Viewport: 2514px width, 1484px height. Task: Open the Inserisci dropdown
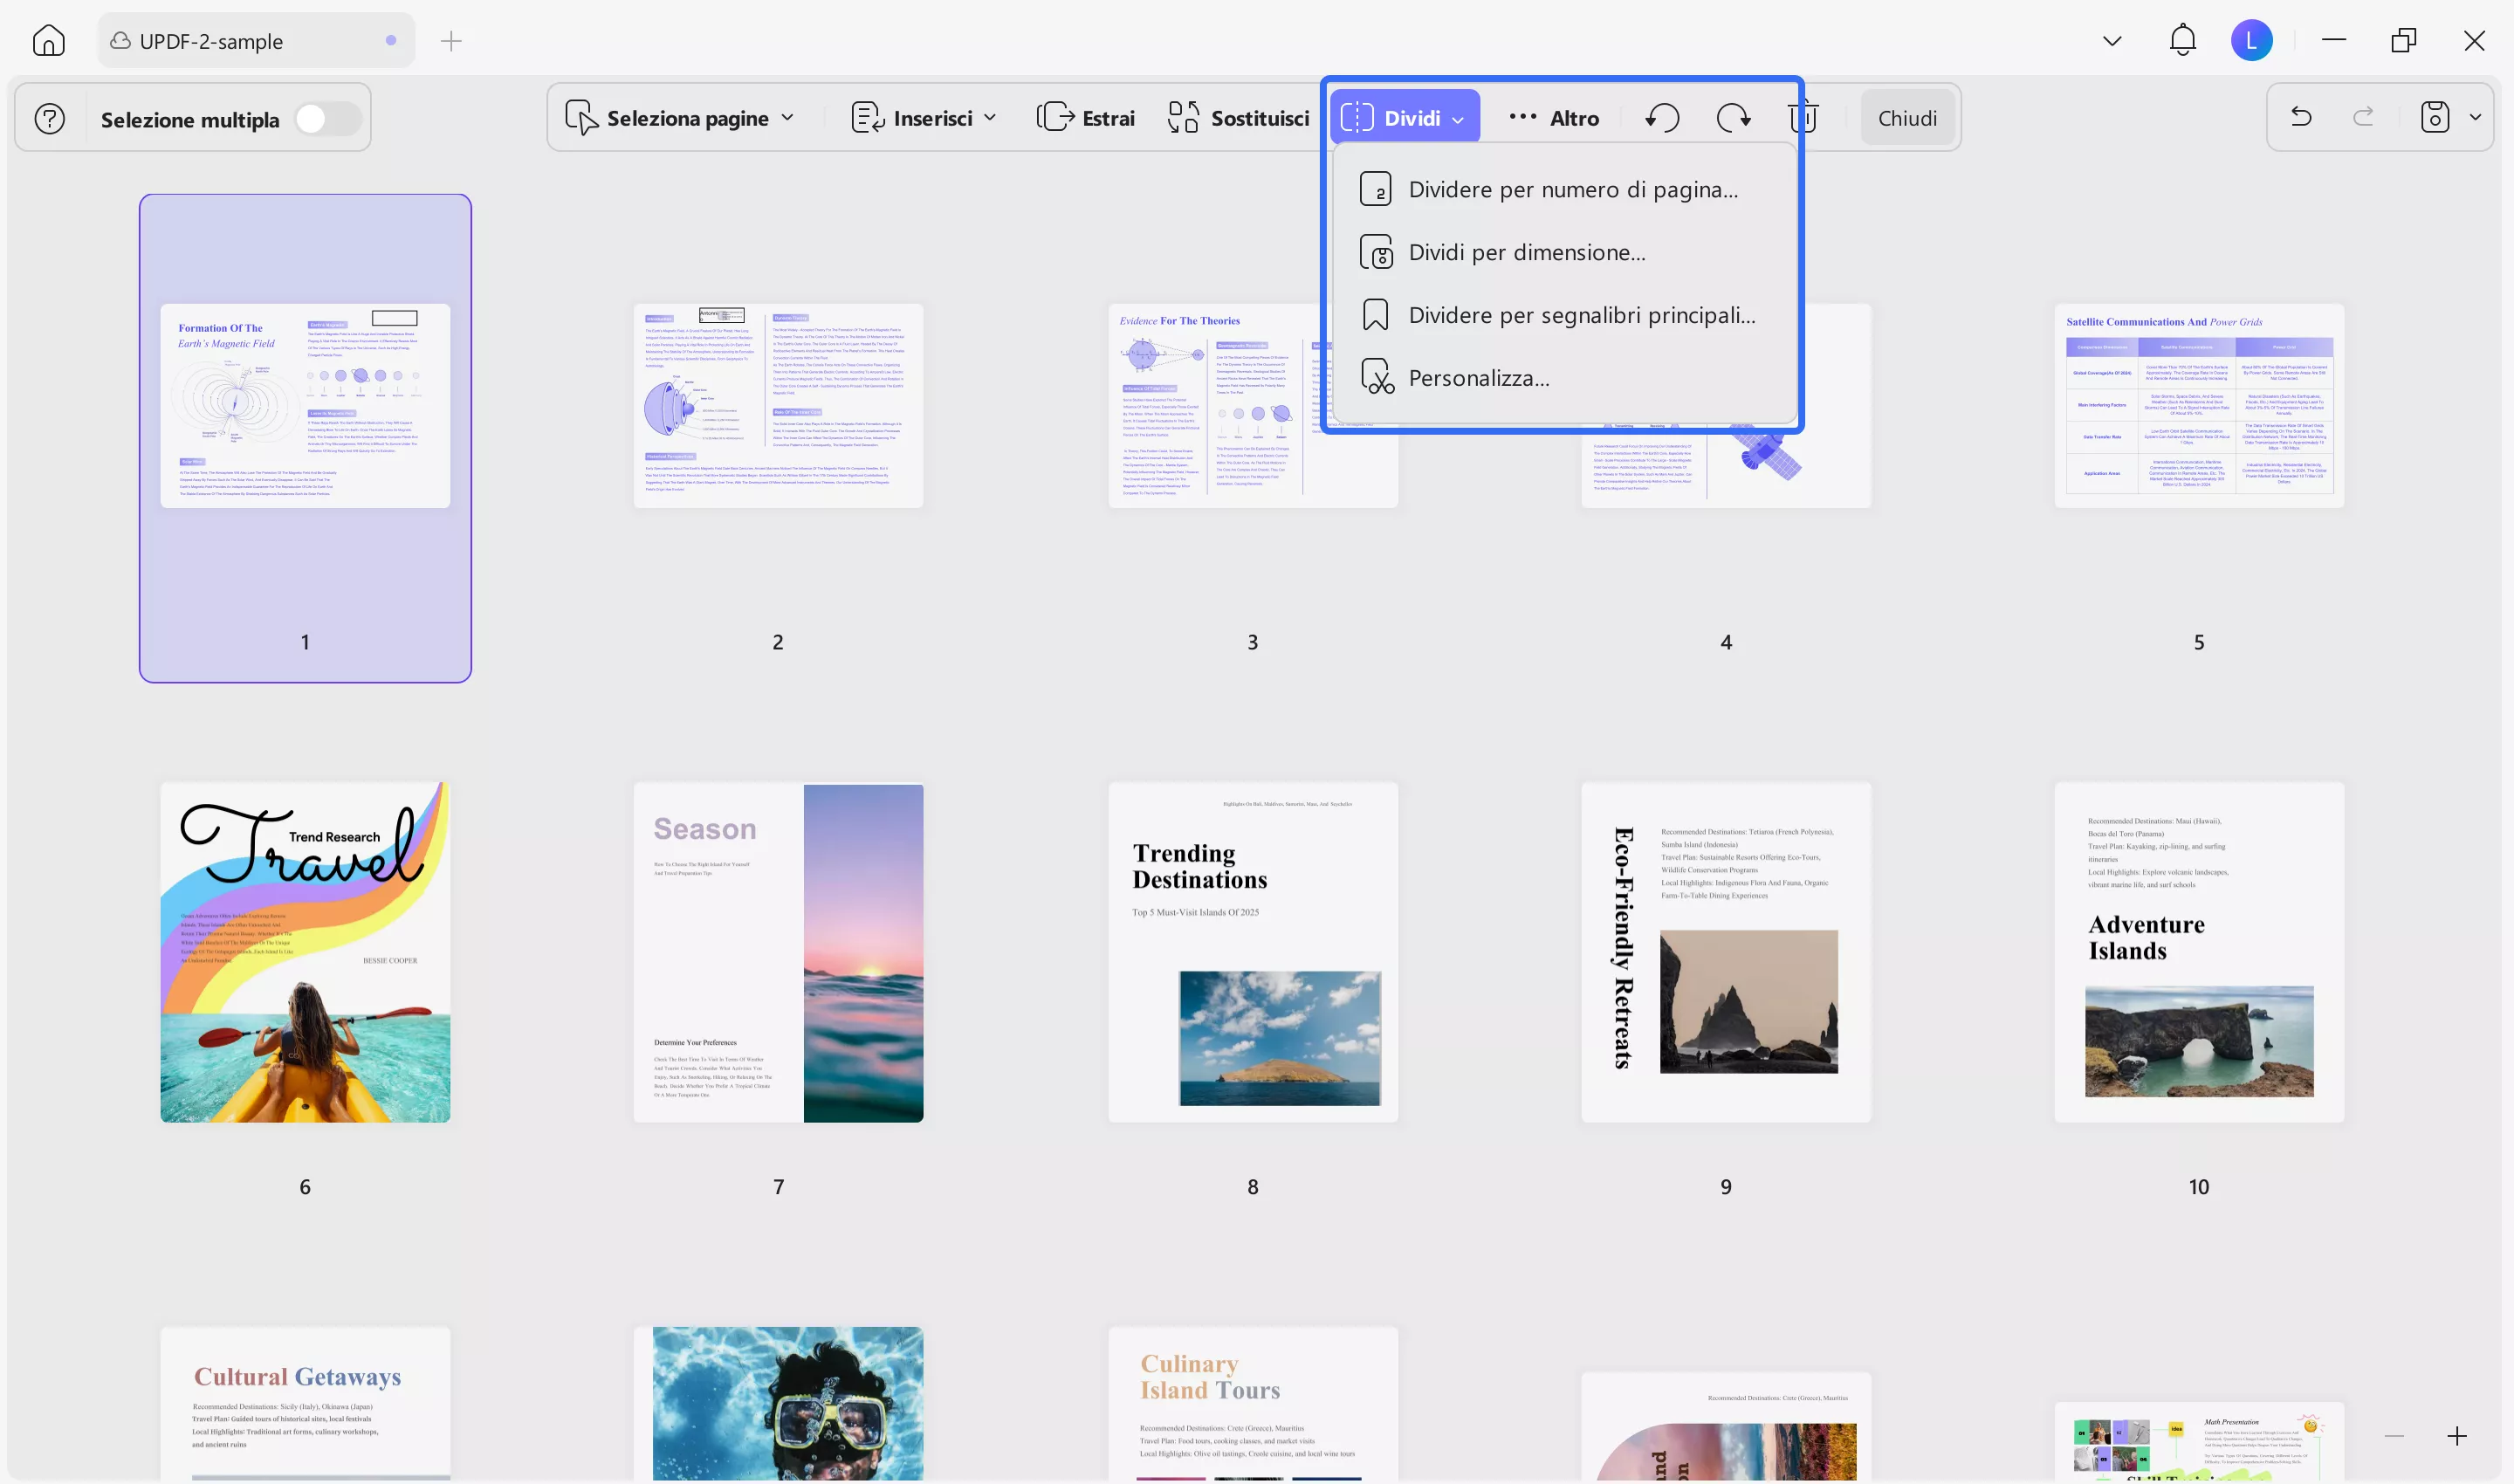924,118
